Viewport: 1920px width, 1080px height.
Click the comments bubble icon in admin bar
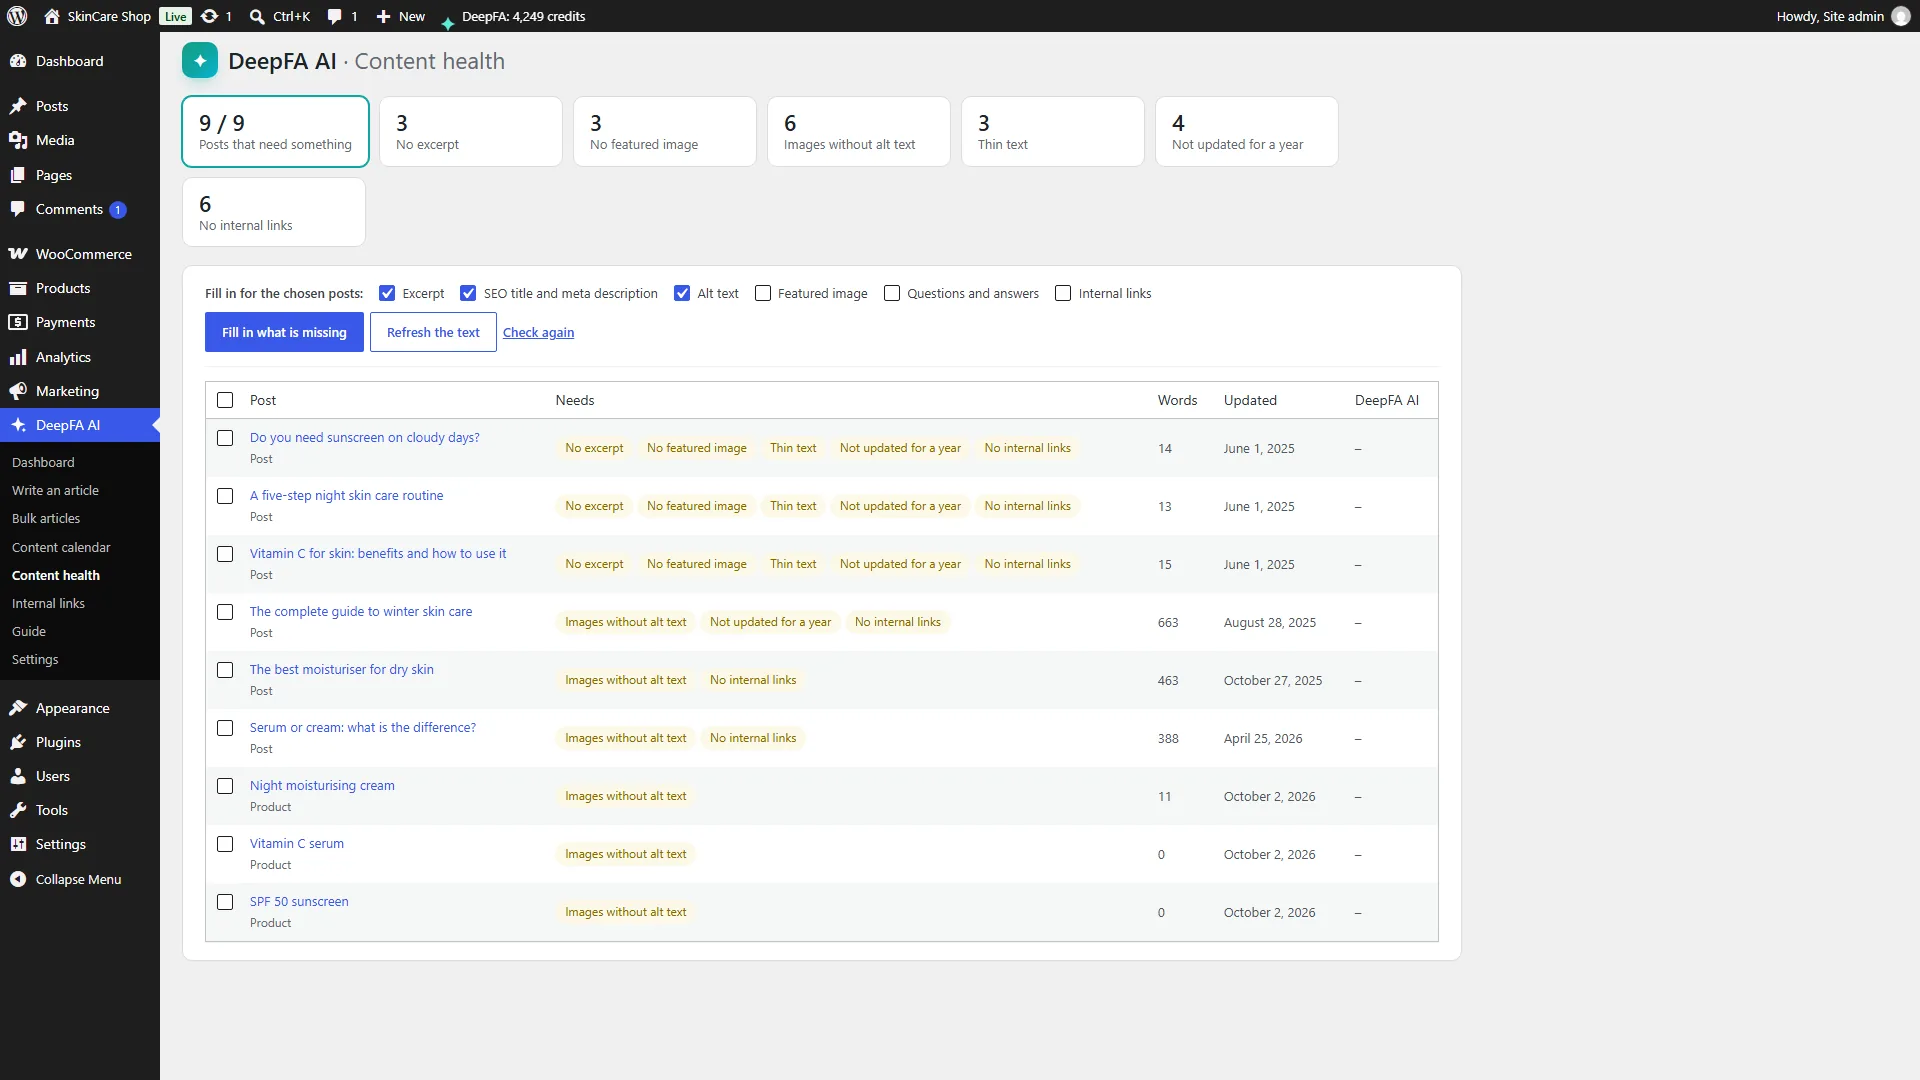click(x=335, y=16)
